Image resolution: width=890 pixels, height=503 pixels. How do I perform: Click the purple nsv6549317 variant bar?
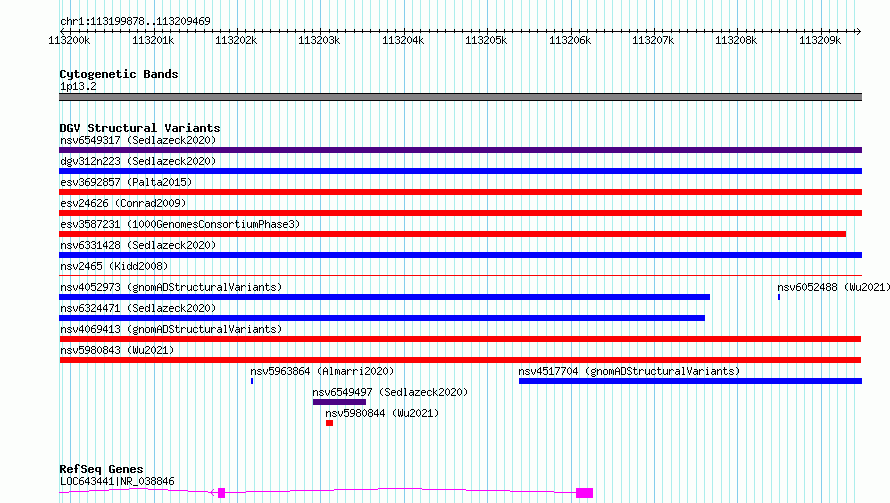(x=460, y=150)
